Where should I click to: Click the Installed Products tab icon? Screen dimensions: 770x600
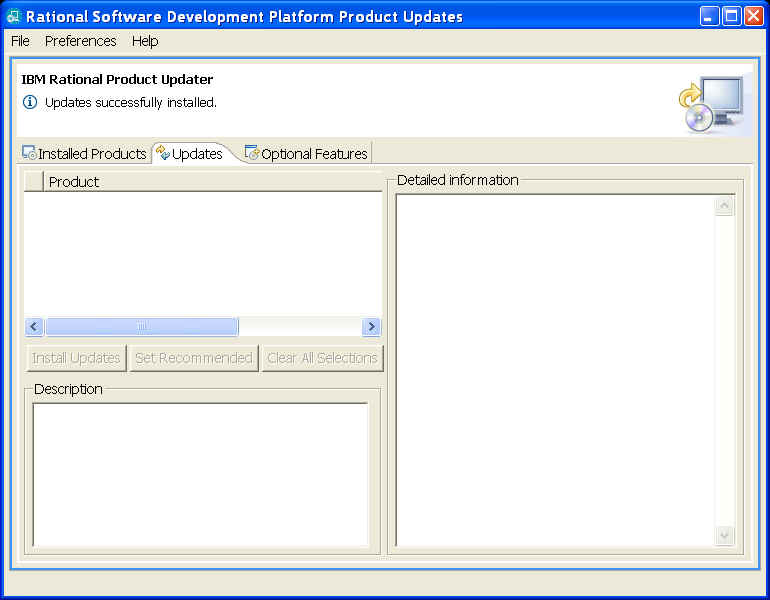[x=29, y=153]
